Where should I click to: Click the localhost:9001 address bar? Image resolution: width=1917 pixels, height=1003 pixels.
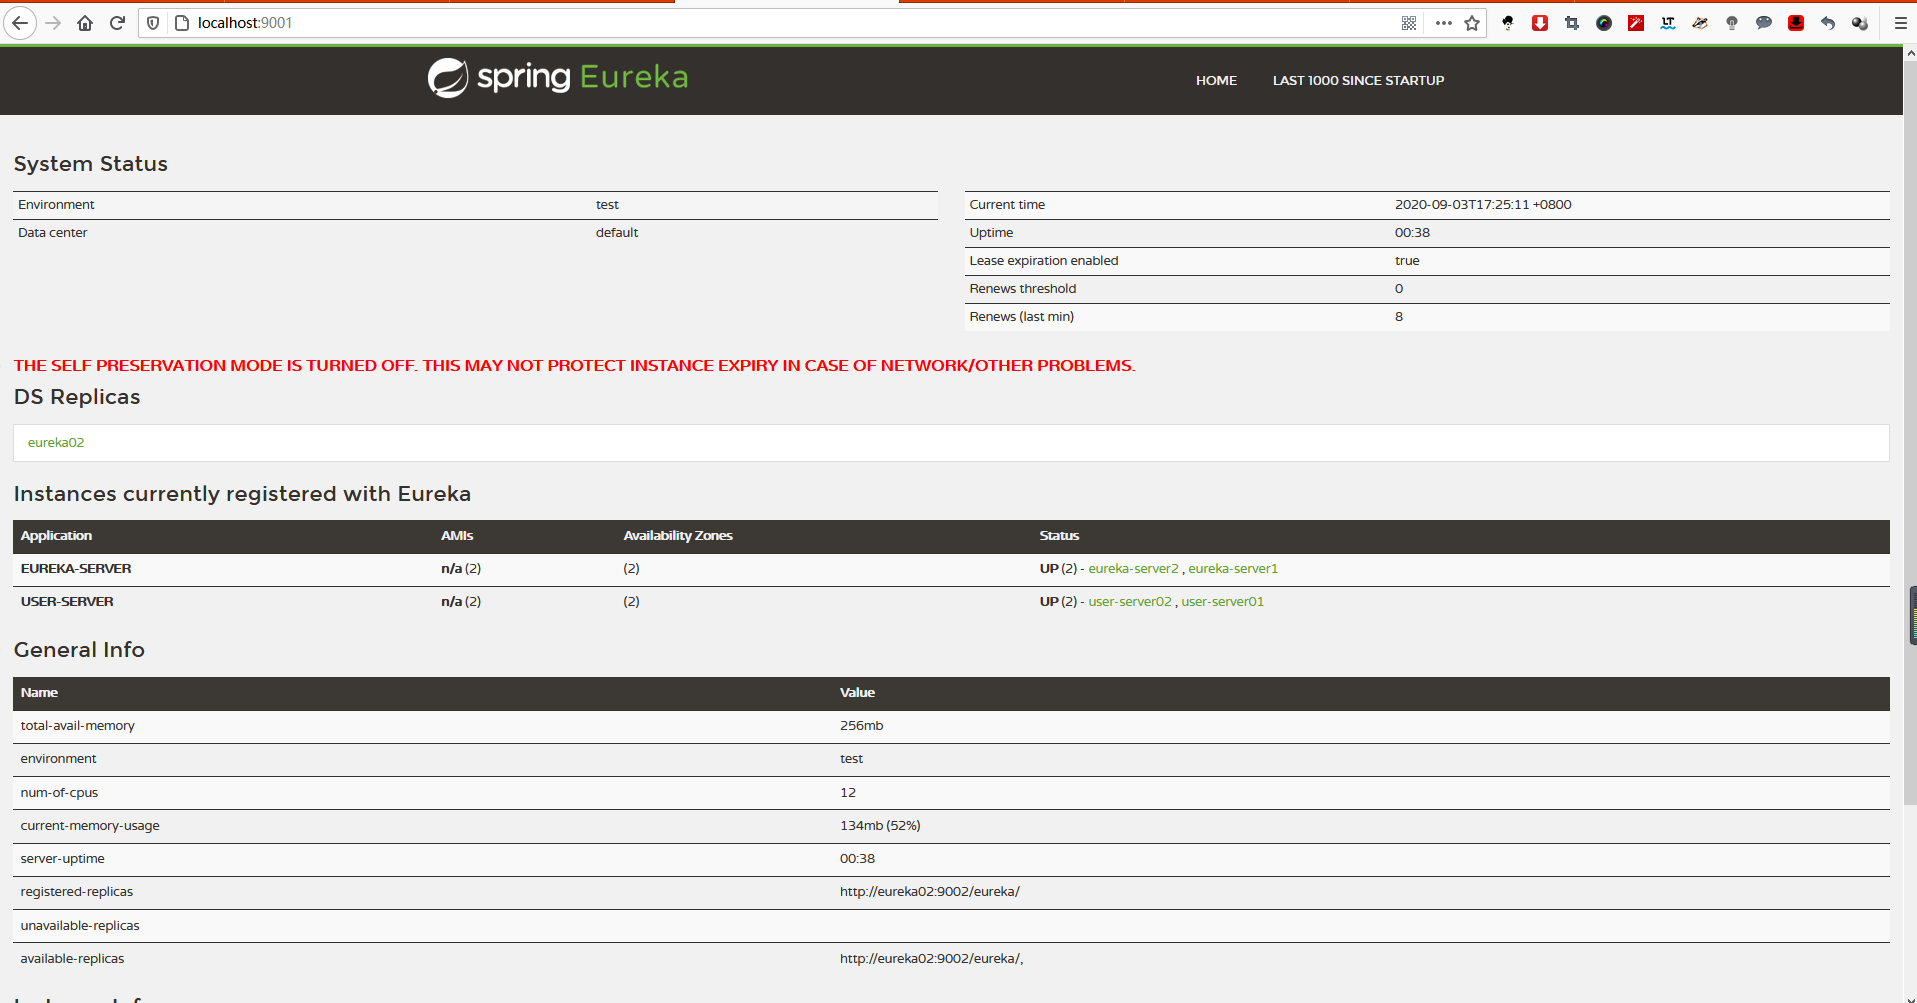(700, 23)
